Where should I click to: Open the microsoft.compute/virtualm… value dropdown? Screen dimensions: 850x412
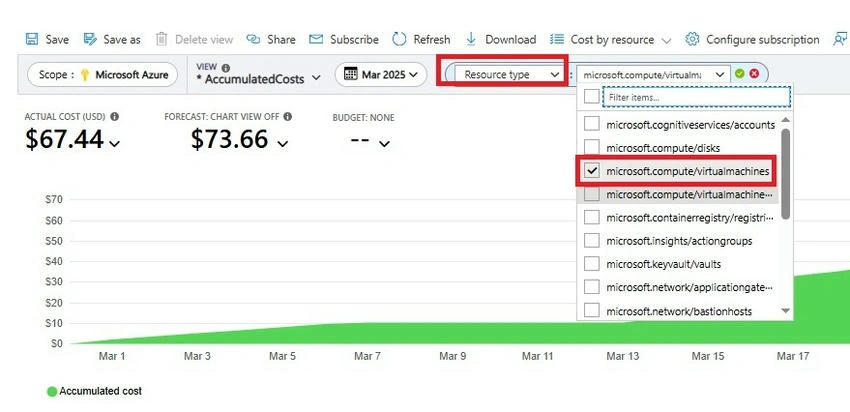click(x=653, y=74)
